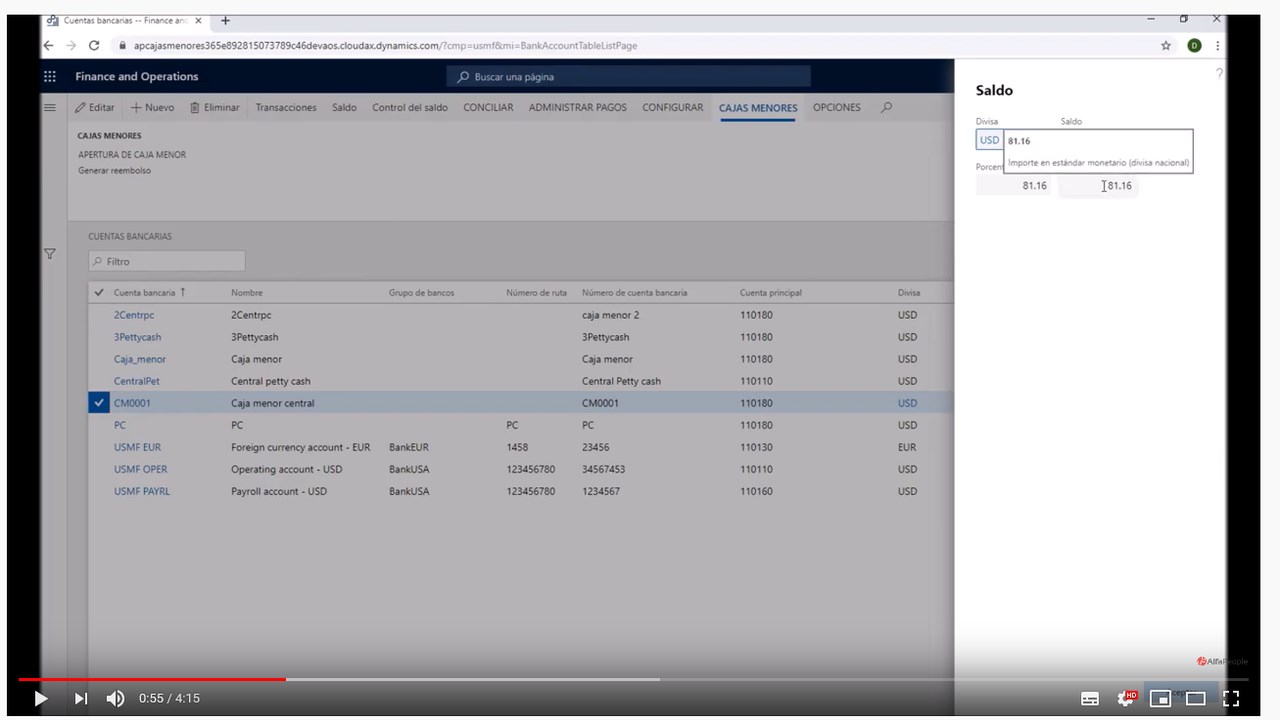Open the PC account link
The height and width of the screenshot is (720, 1280).
120,425
